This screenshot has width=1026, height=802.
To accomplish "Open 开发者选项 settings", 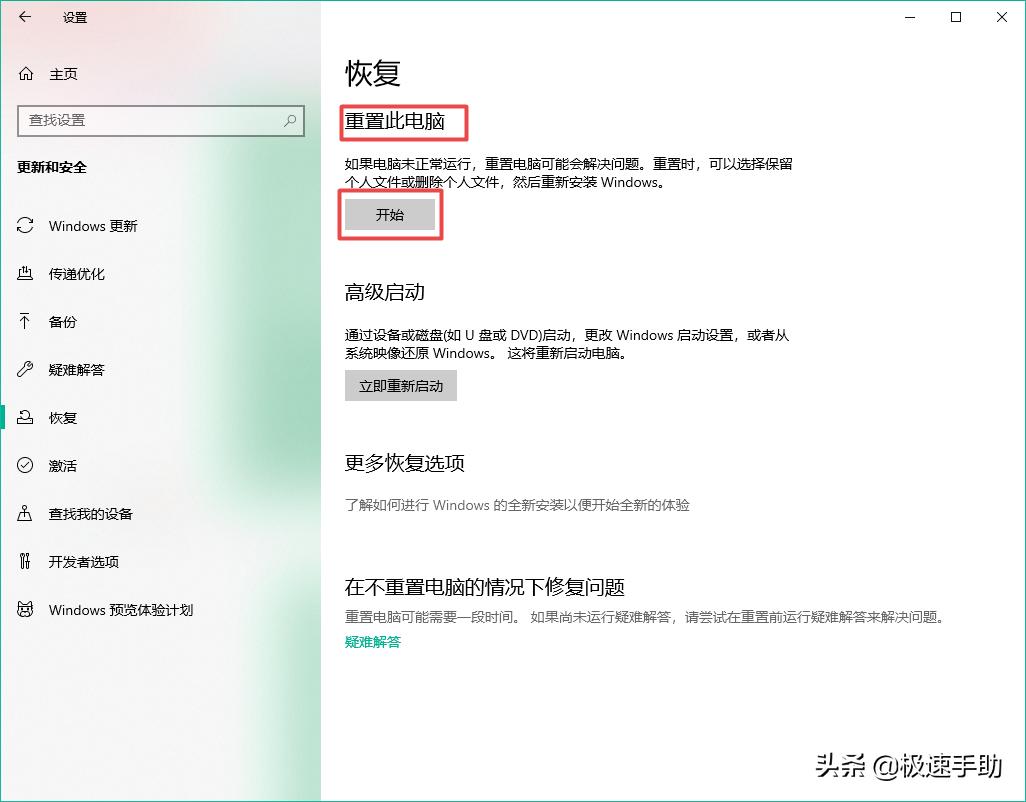I will (27, 562).
